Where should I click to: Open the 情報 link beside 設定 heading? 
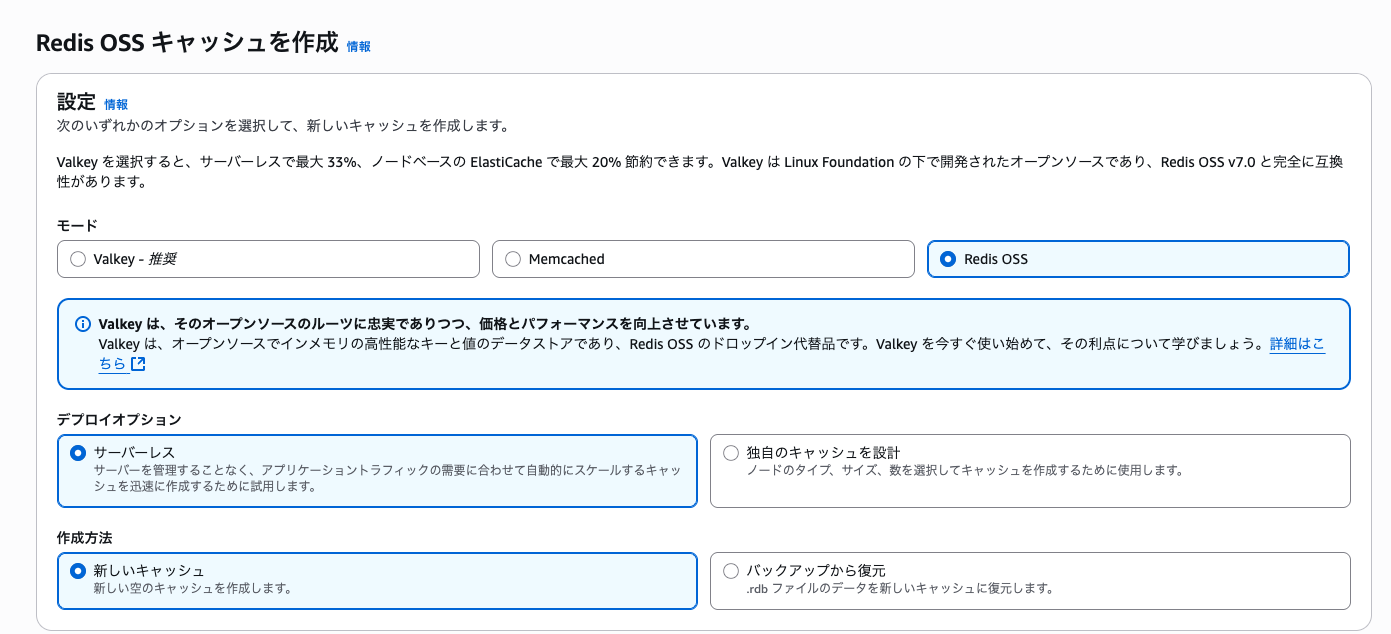117,102
